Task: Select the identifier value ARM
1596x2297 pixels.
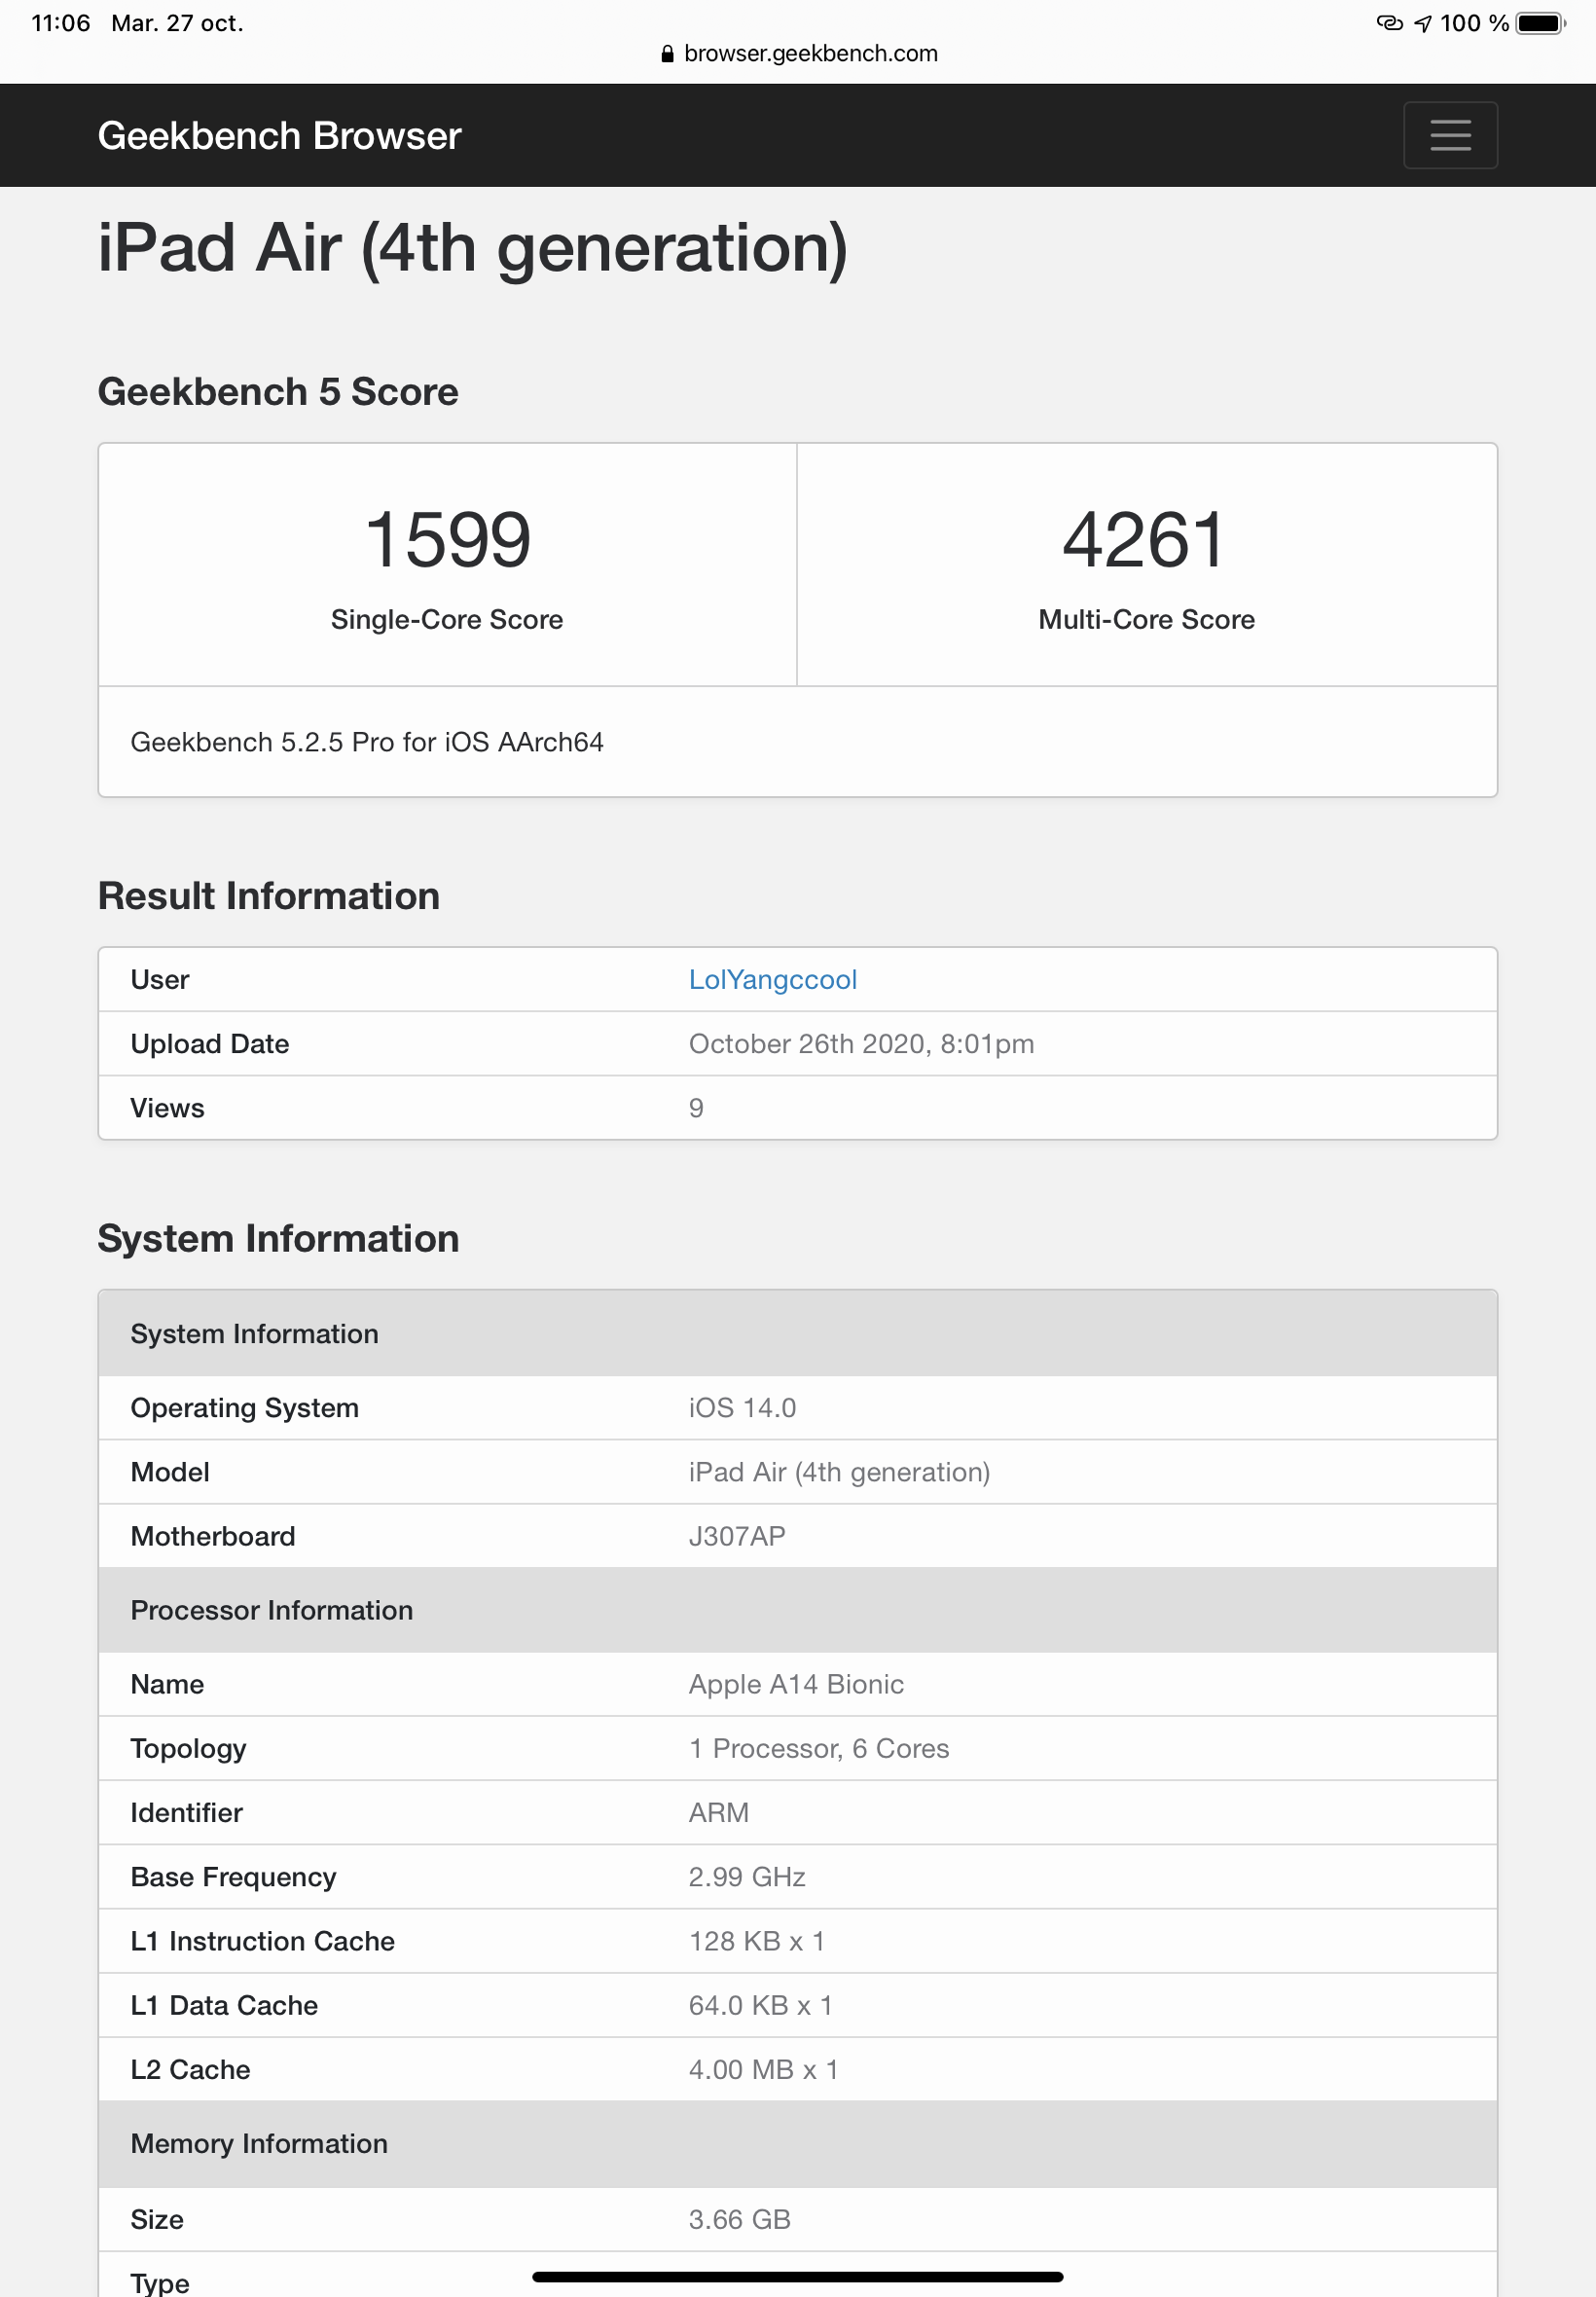Action: [x=718, y=1813]
